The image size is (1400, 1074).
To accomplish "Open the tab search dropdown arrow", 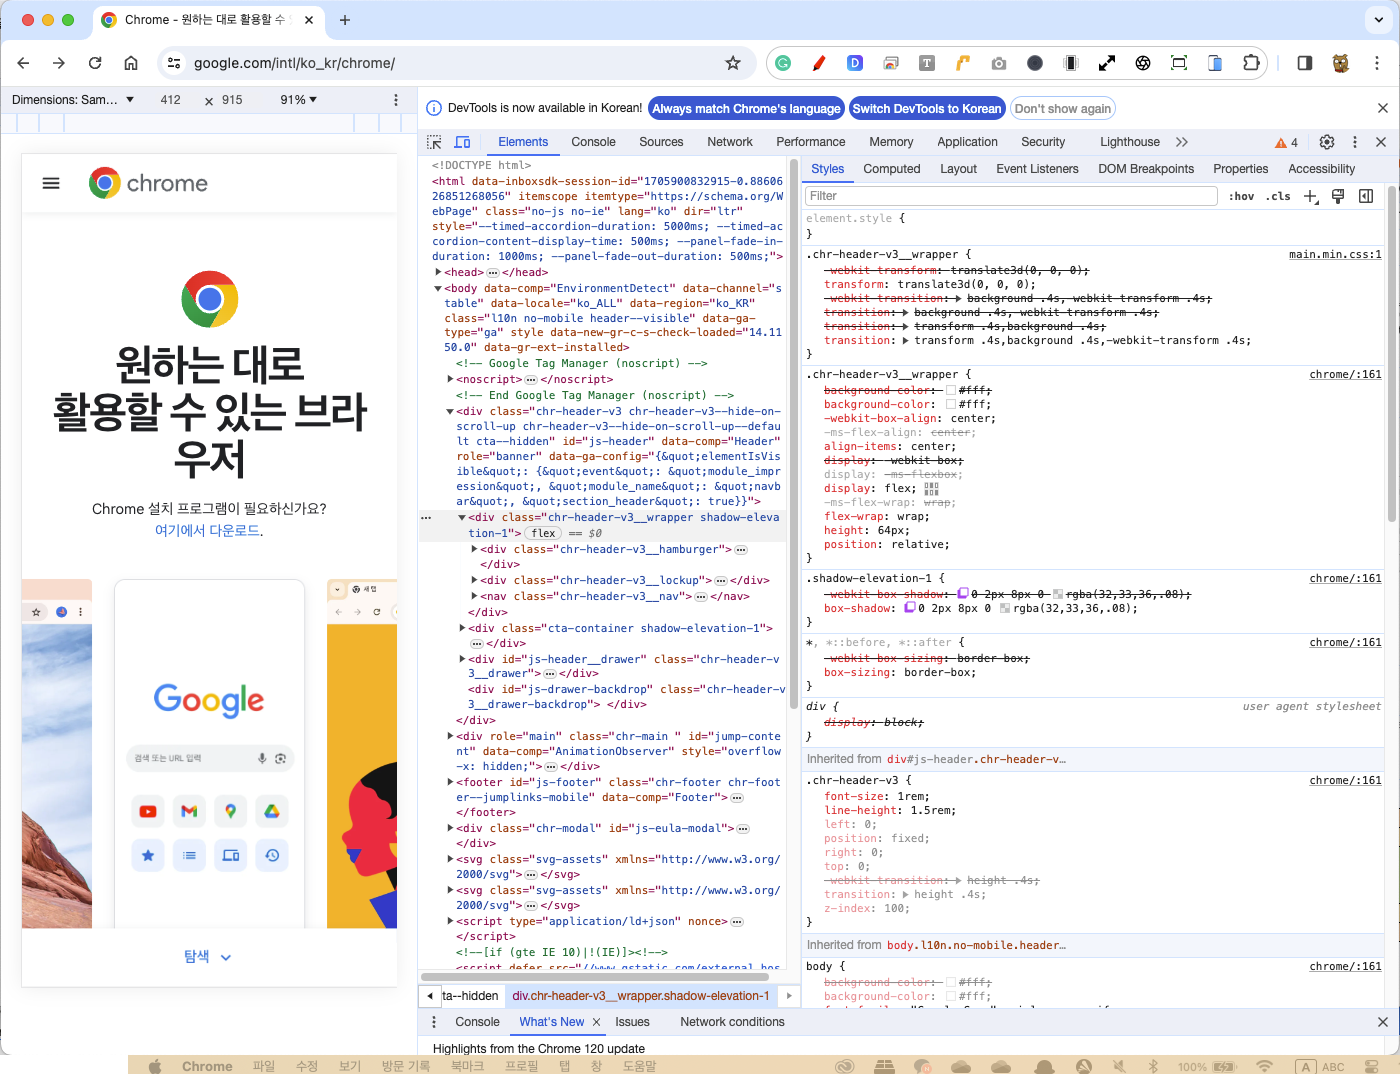I will pyautogui.click(x=1380, y=20).
